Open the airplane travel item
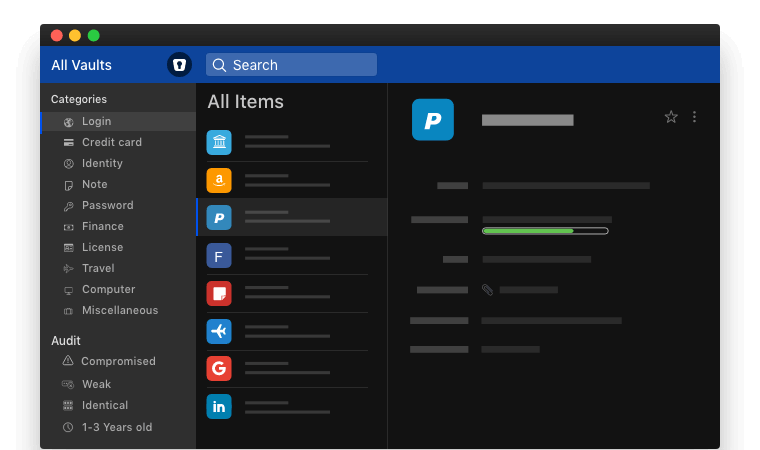Image resolution: width=760 pixels, height=450 pixels. 219,331
